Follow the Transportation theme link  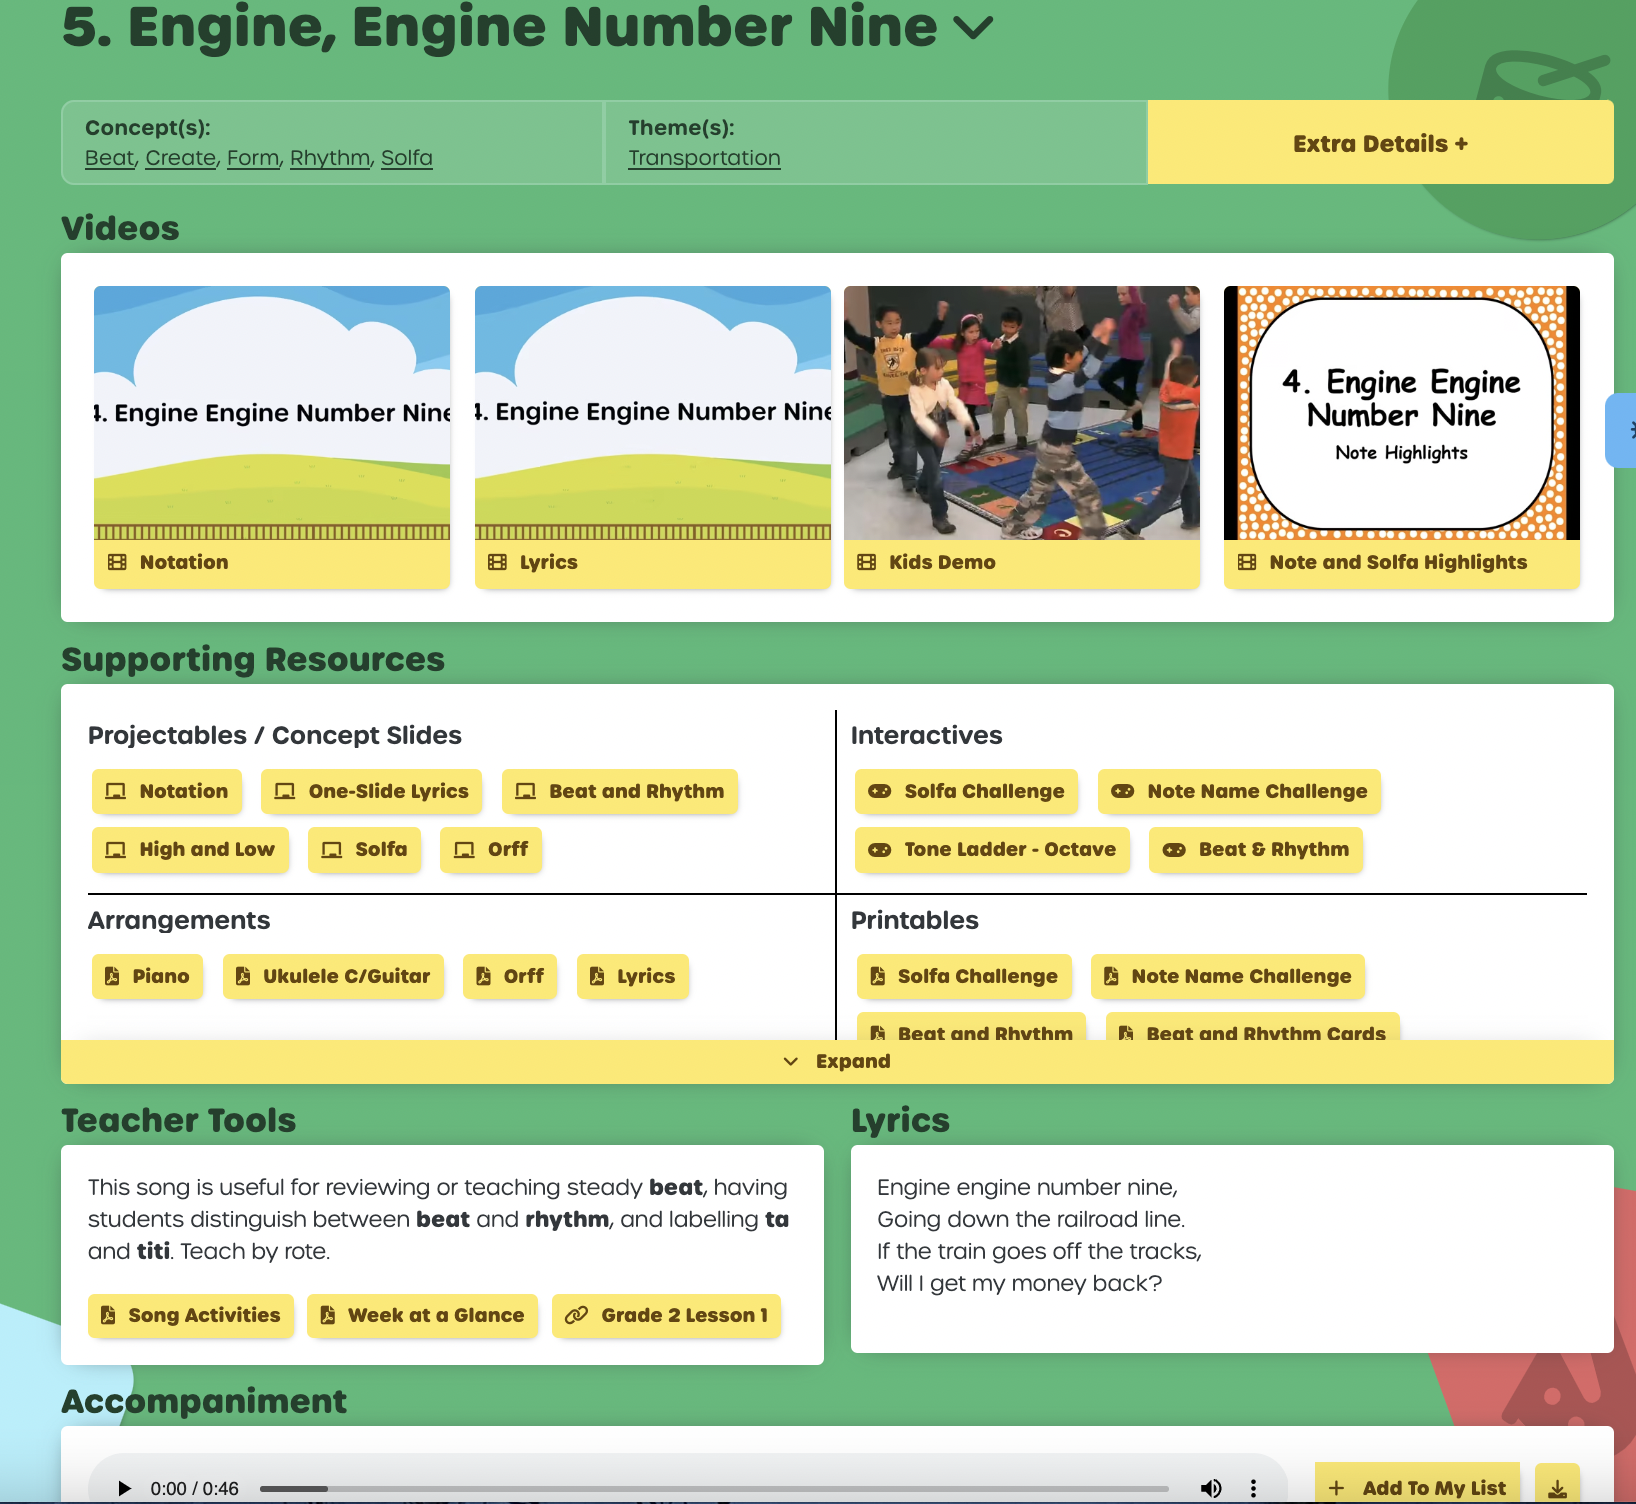pos(704,158)
